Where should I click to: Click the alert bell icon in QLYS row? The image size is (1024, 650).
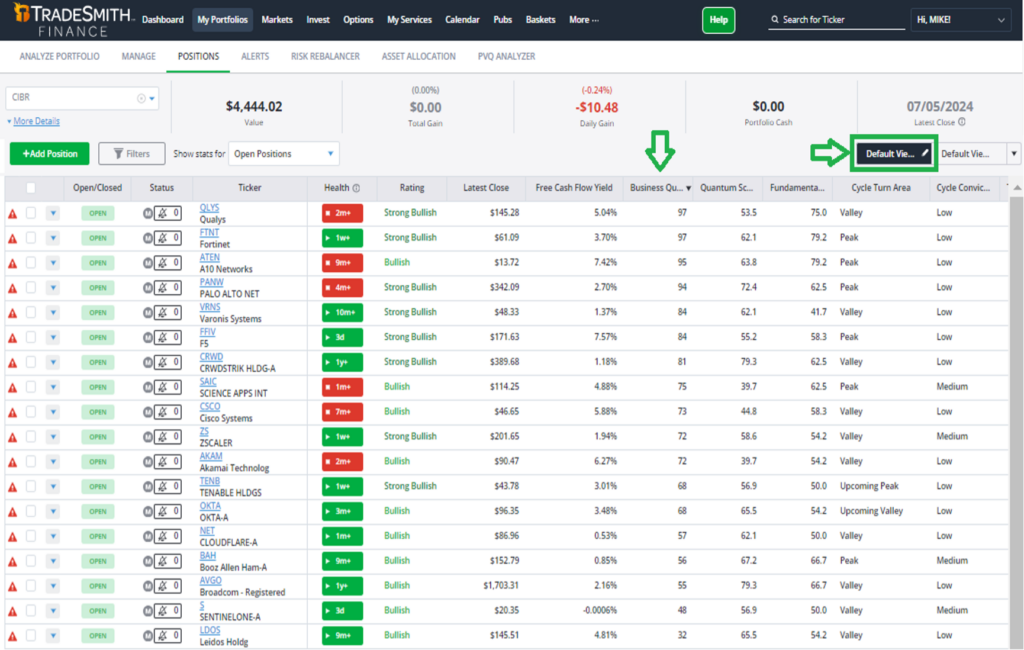[163, 213]
